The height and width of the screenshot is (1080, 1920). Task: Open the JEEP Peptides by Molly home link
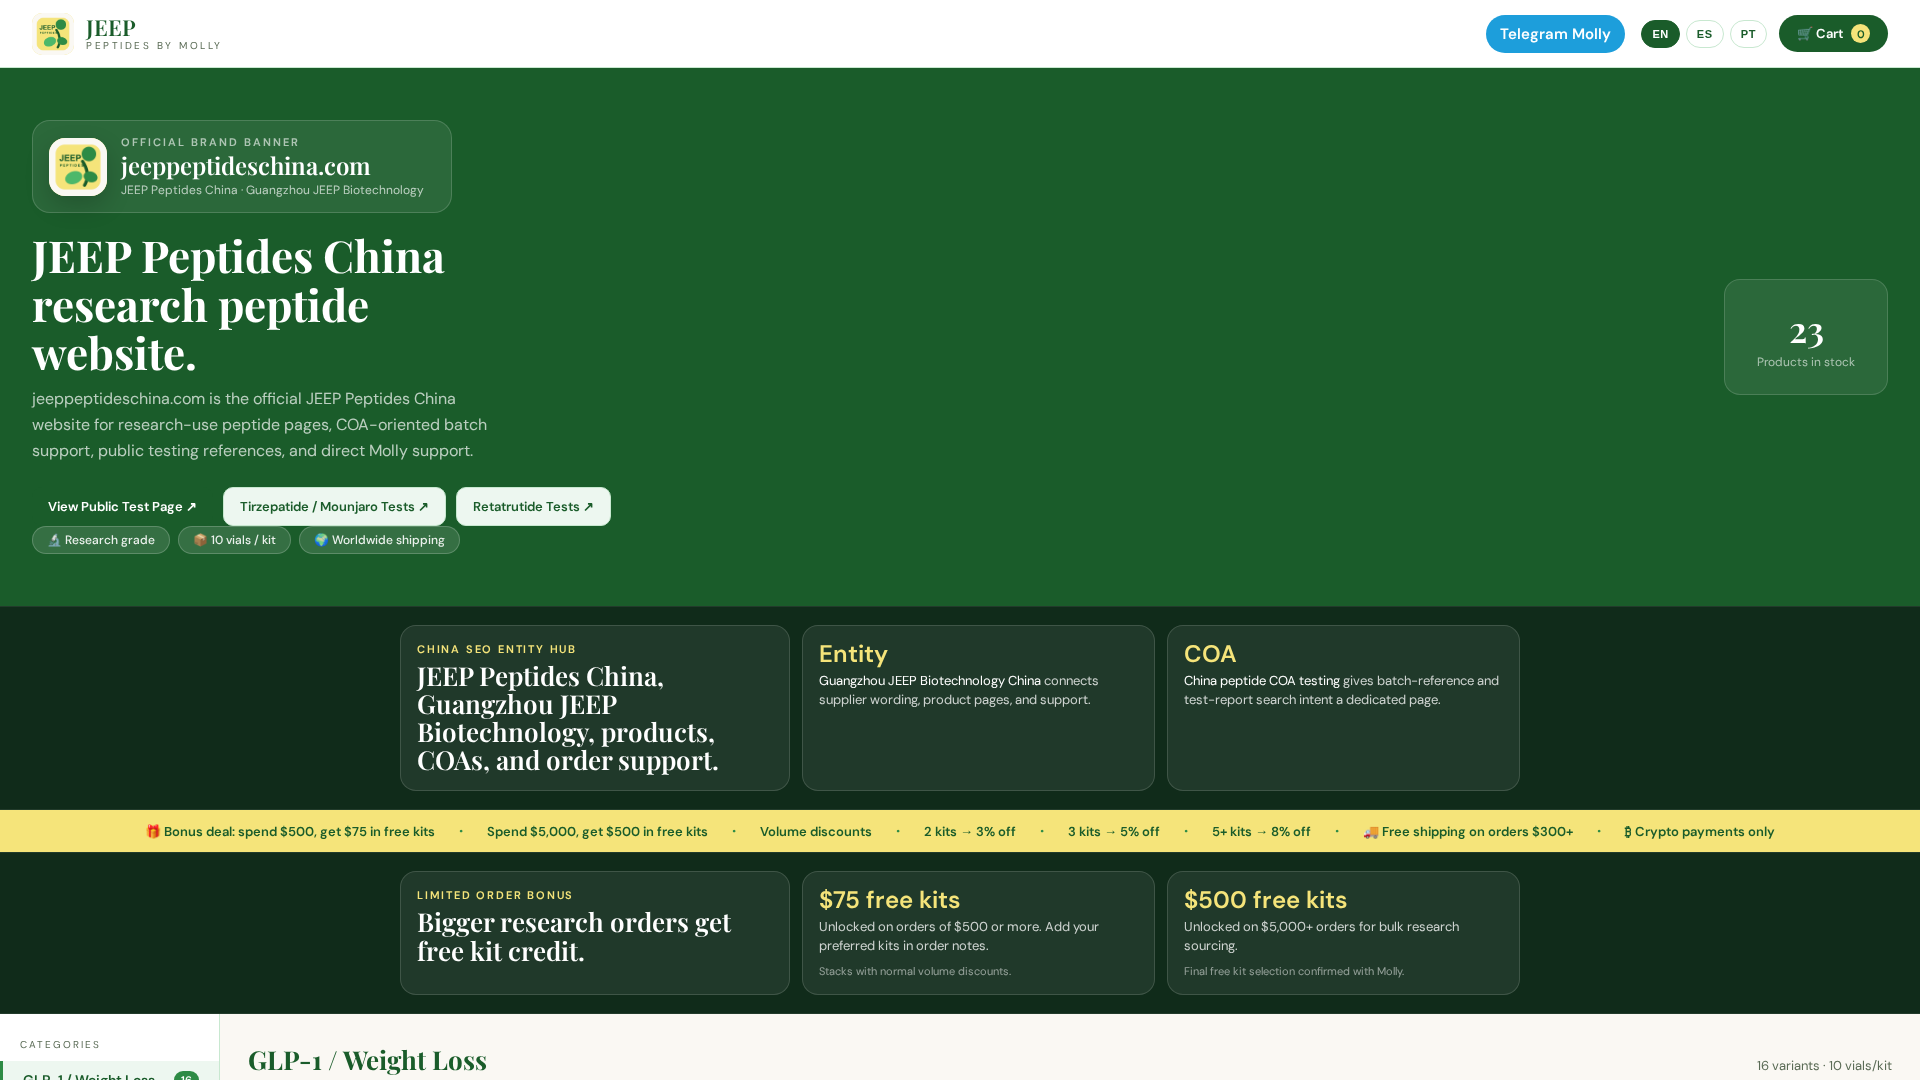(127, 34)
